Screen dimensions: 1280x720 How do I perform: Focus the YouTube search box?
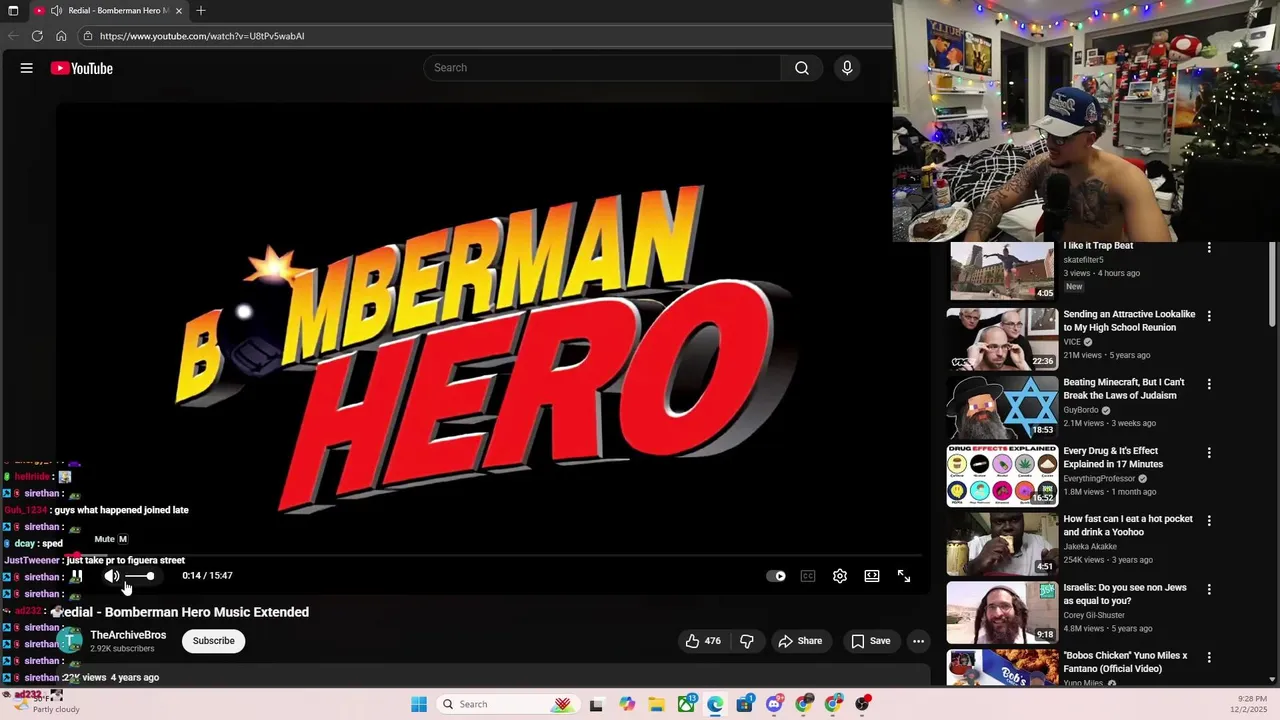point(603,68)
